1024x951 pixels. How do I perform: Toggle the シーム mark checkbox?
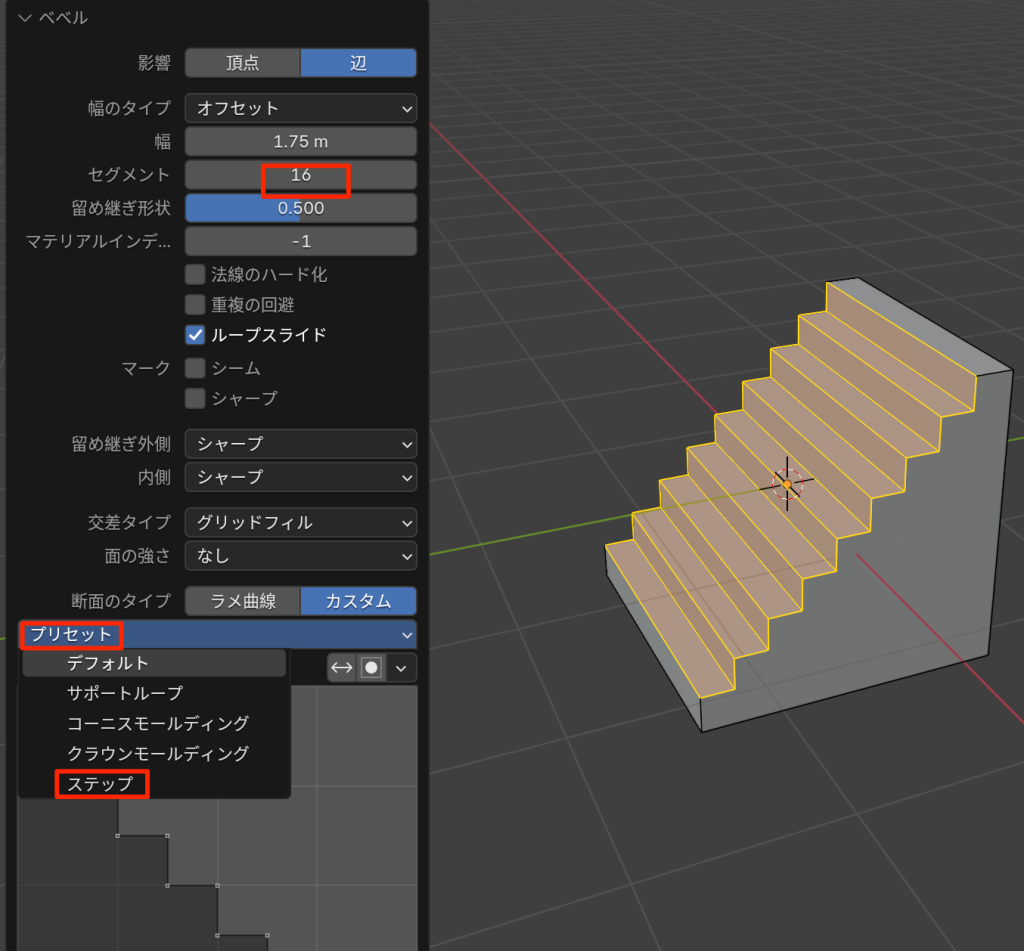coord(195,368)
